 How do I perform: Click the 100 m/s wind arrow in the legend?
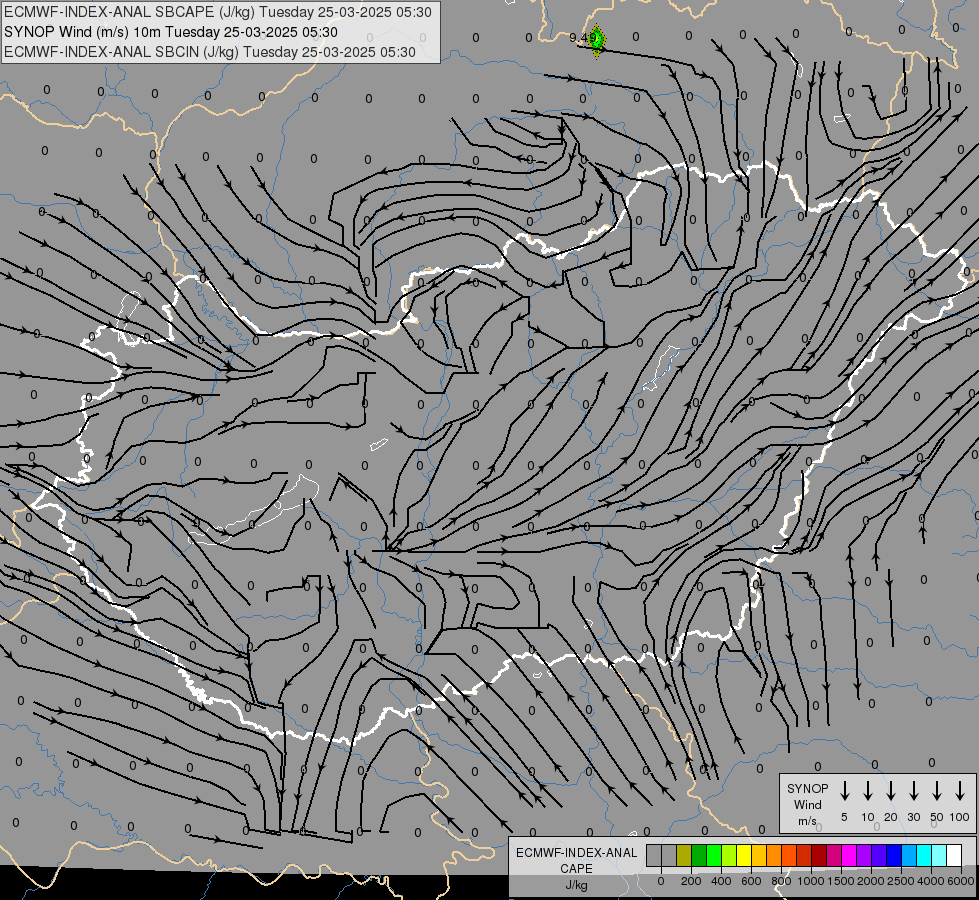coord(960,791)
